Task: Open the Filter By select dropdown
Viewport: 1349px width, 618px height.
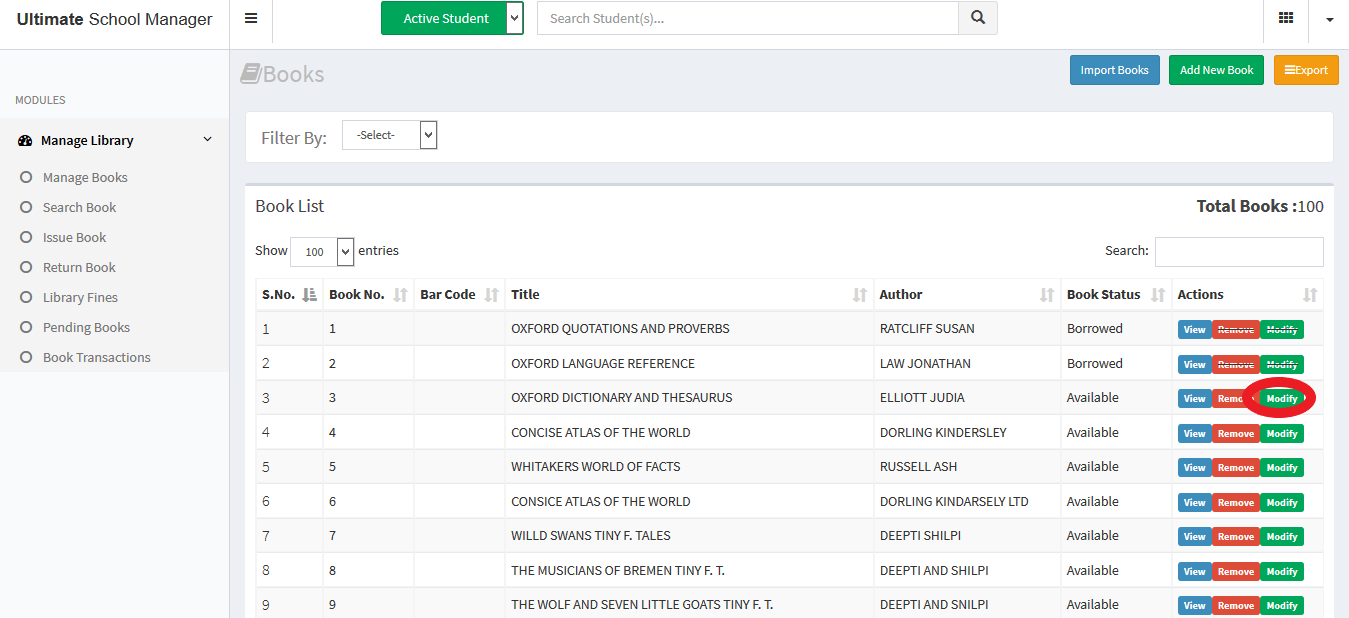Action: [x=390, y=135]
